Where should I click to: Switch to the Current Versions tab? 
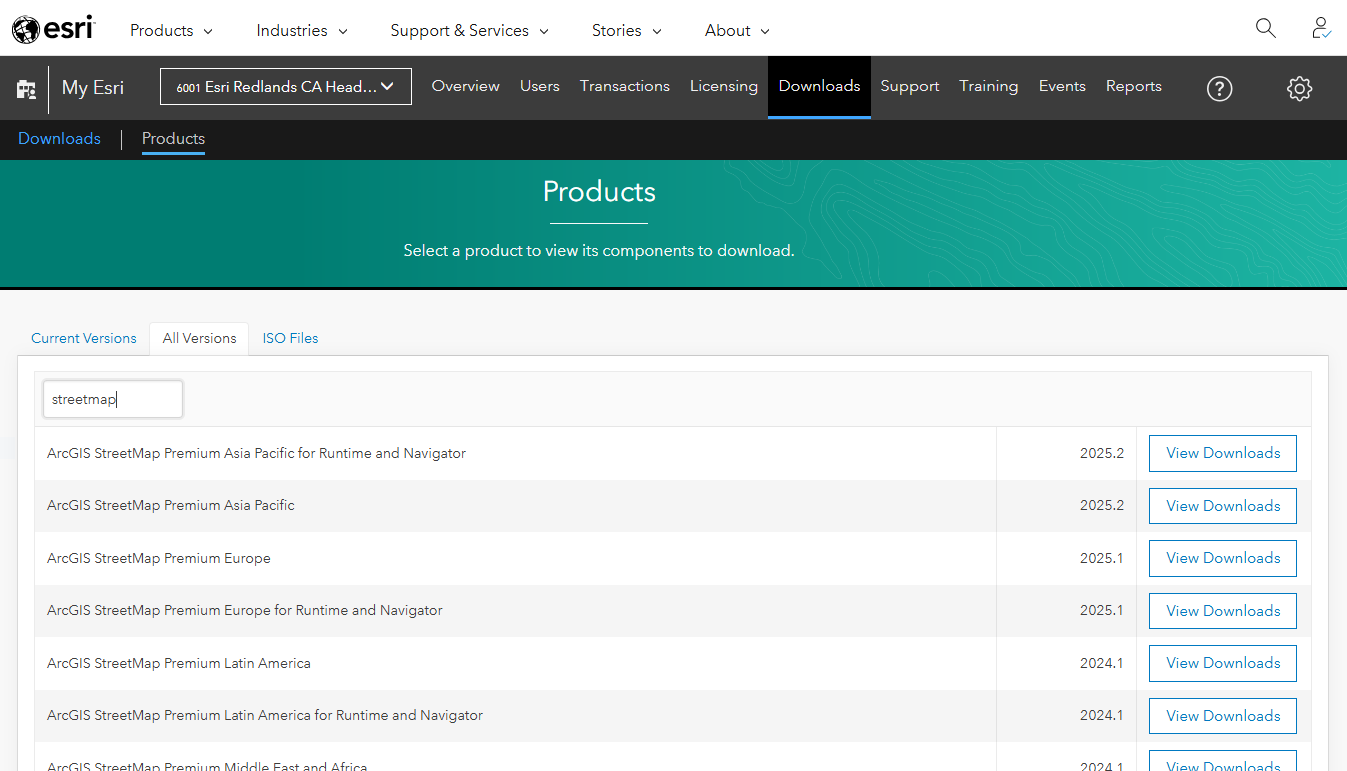coord(84,338)
